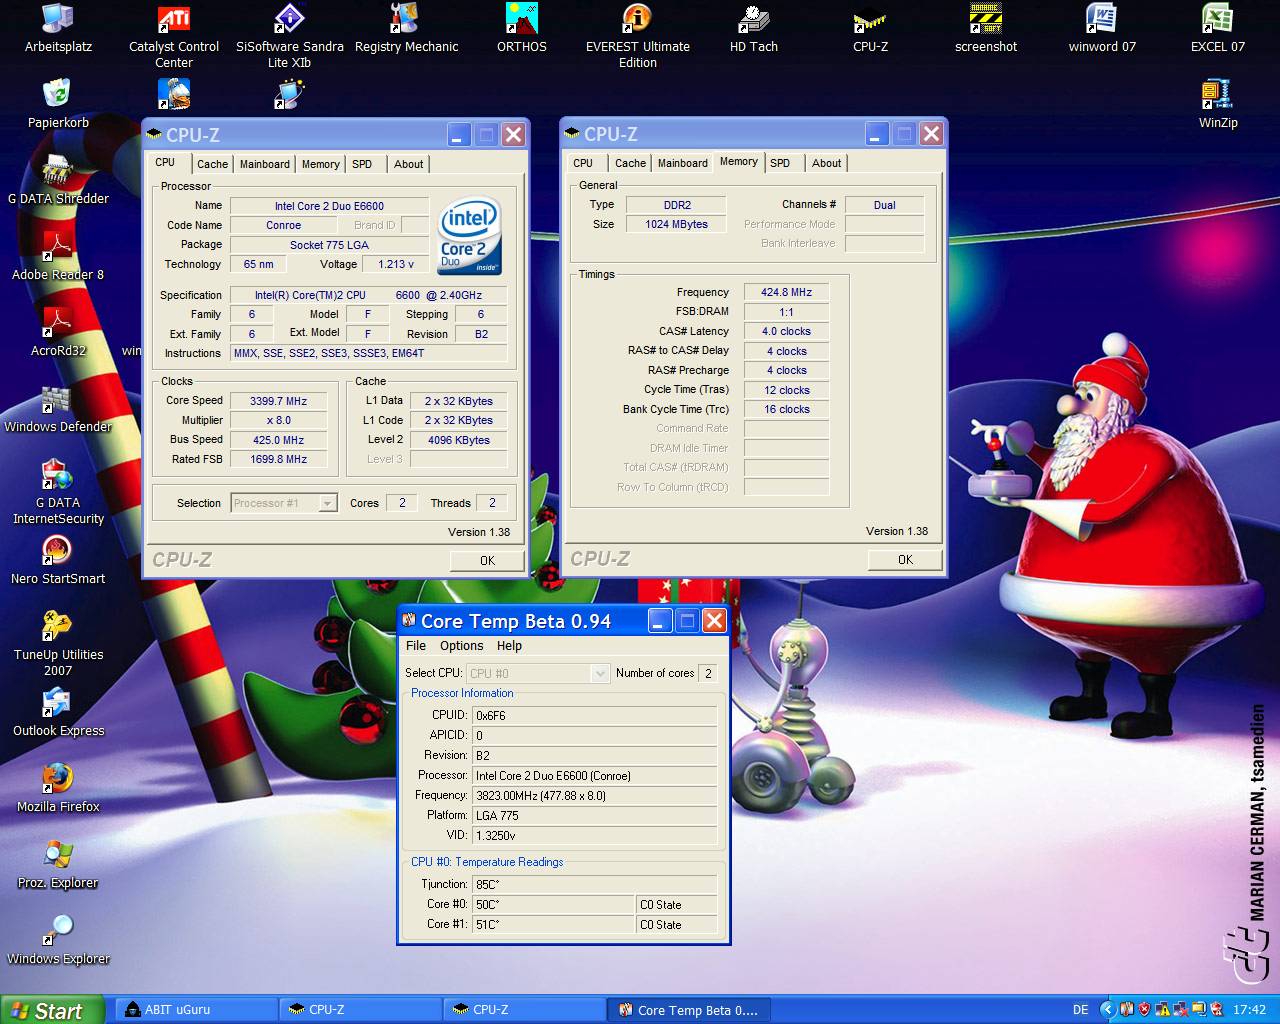
Task: Select the VID value 1.3250v
Action: pyautogui.click(x=595, y=835)
